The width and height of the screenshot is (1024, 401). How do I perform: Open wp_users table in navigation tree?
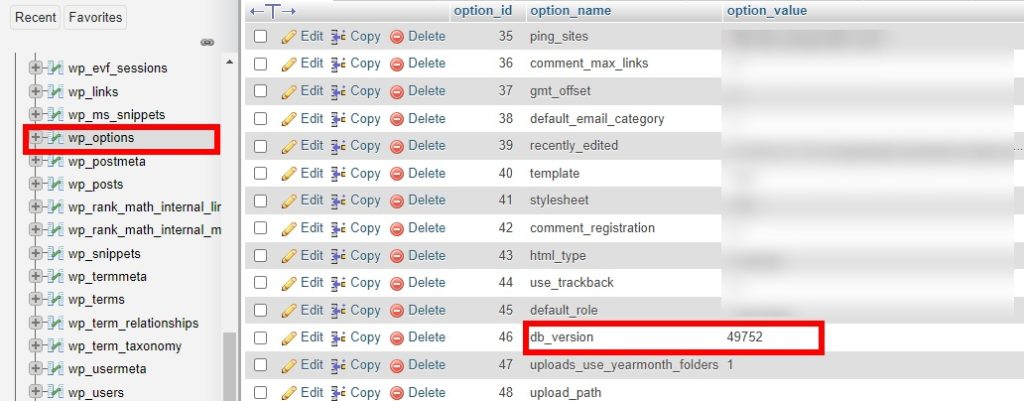pyautogui.click(x=96, y=393)
